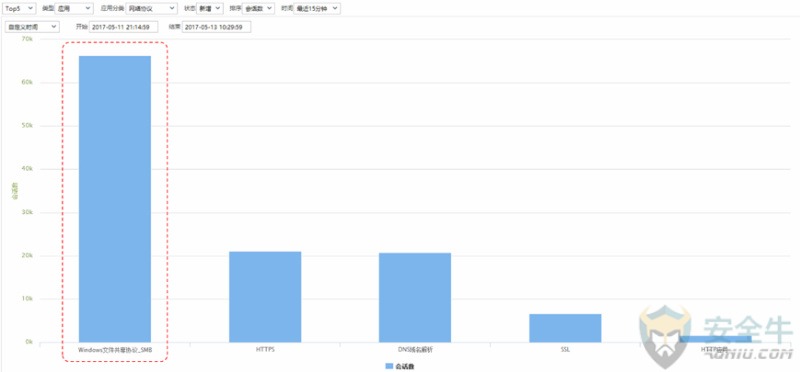Screen dimensions: 800x372
Task: Click the HTTPS axis label
Action: pyautogui.click(x=265, y=350)
